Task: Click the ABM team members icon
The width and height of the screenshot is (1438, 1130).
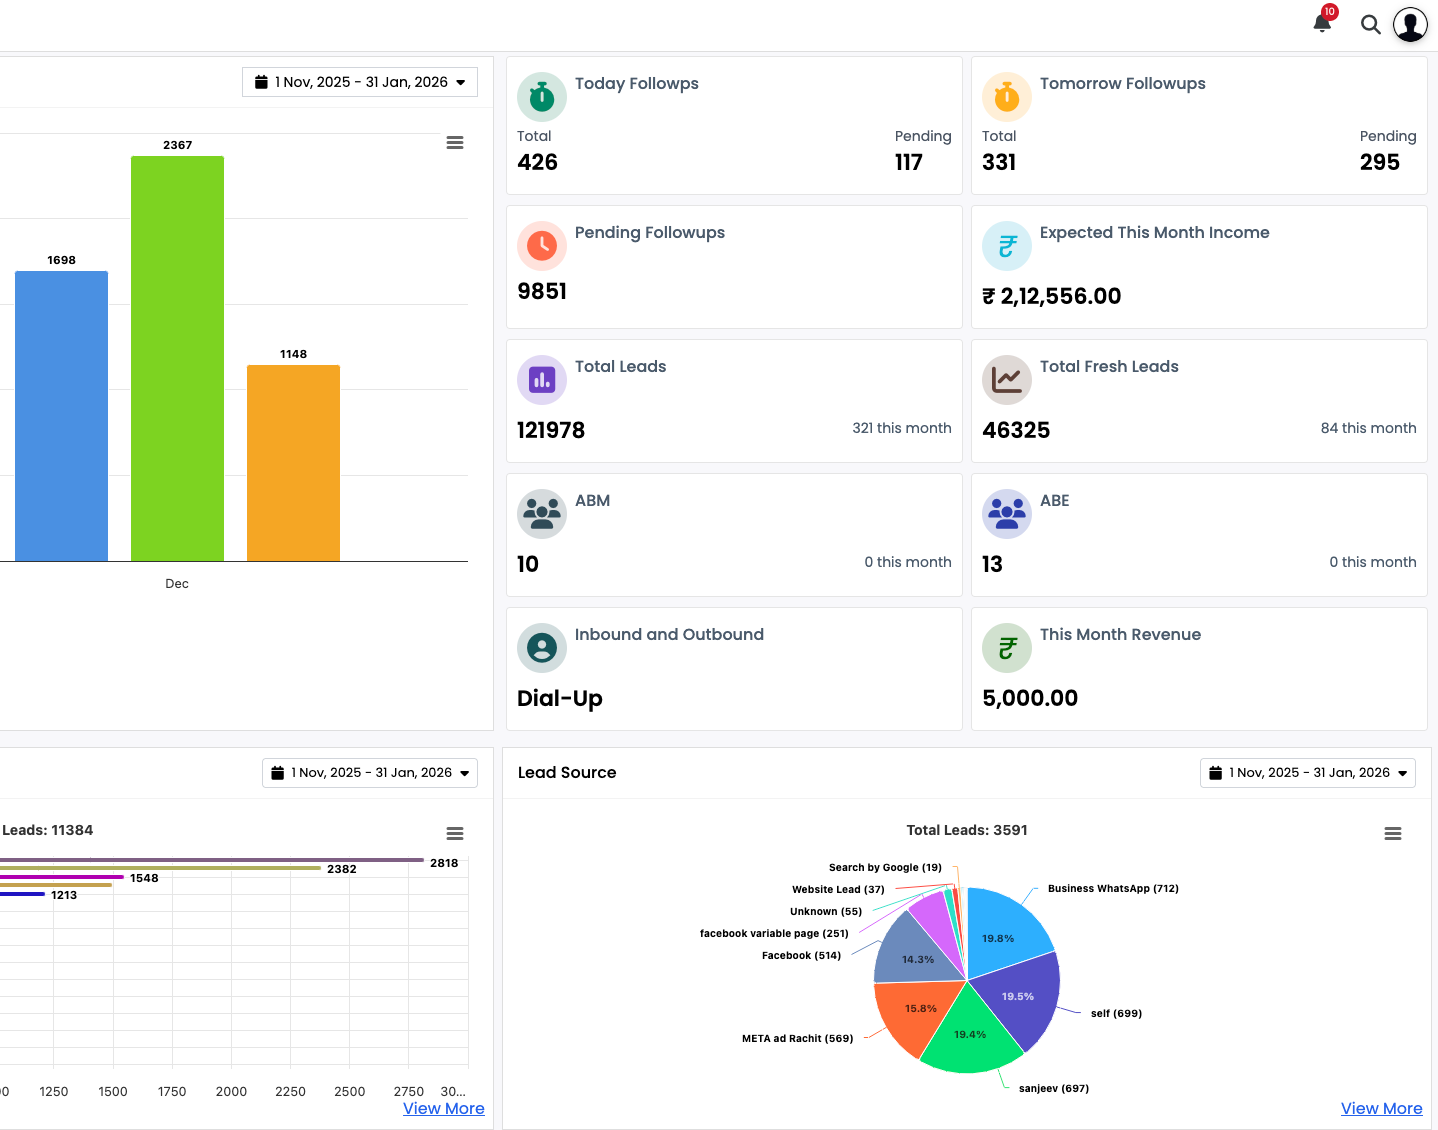Action: (x=541, y=514)
